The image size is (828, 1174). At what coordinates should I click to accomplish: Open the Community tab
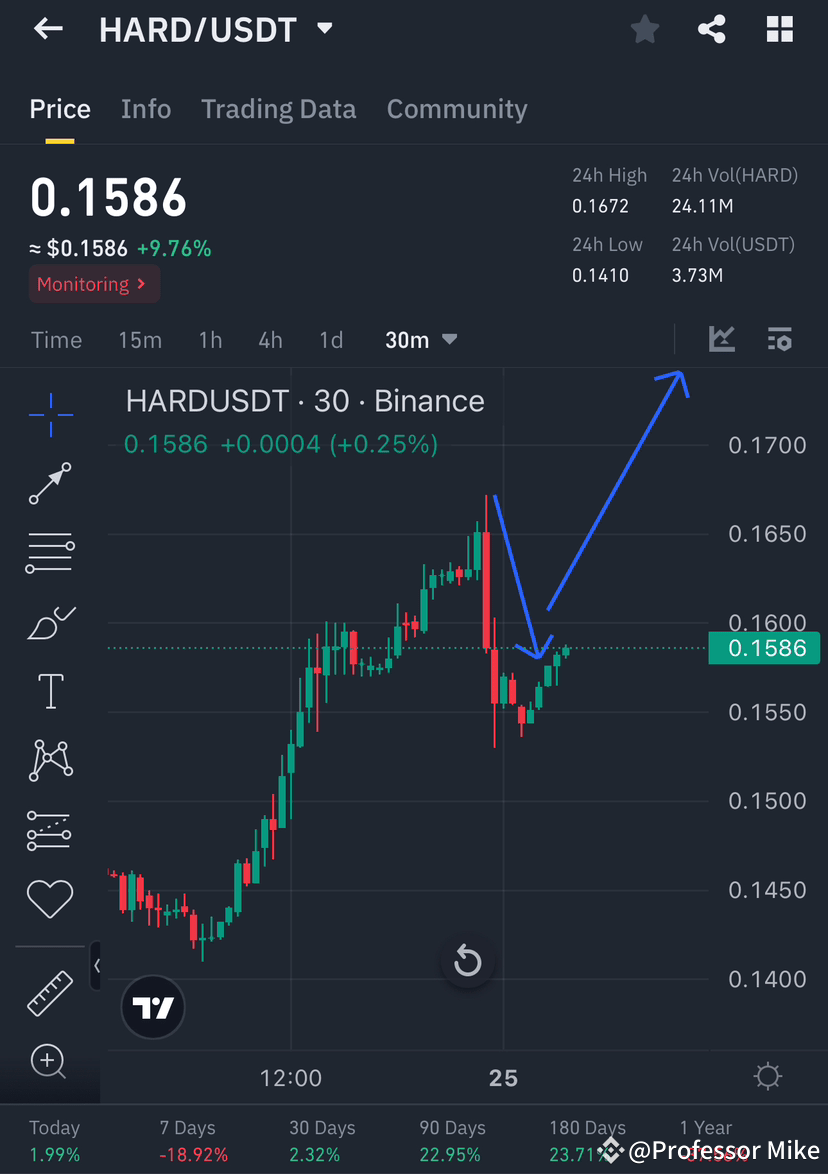457,108
